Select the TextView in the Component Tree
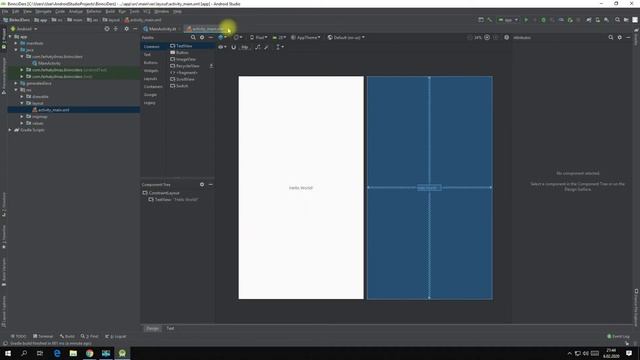The width and height of the screenshot is (640, 360). coord(173,200)
